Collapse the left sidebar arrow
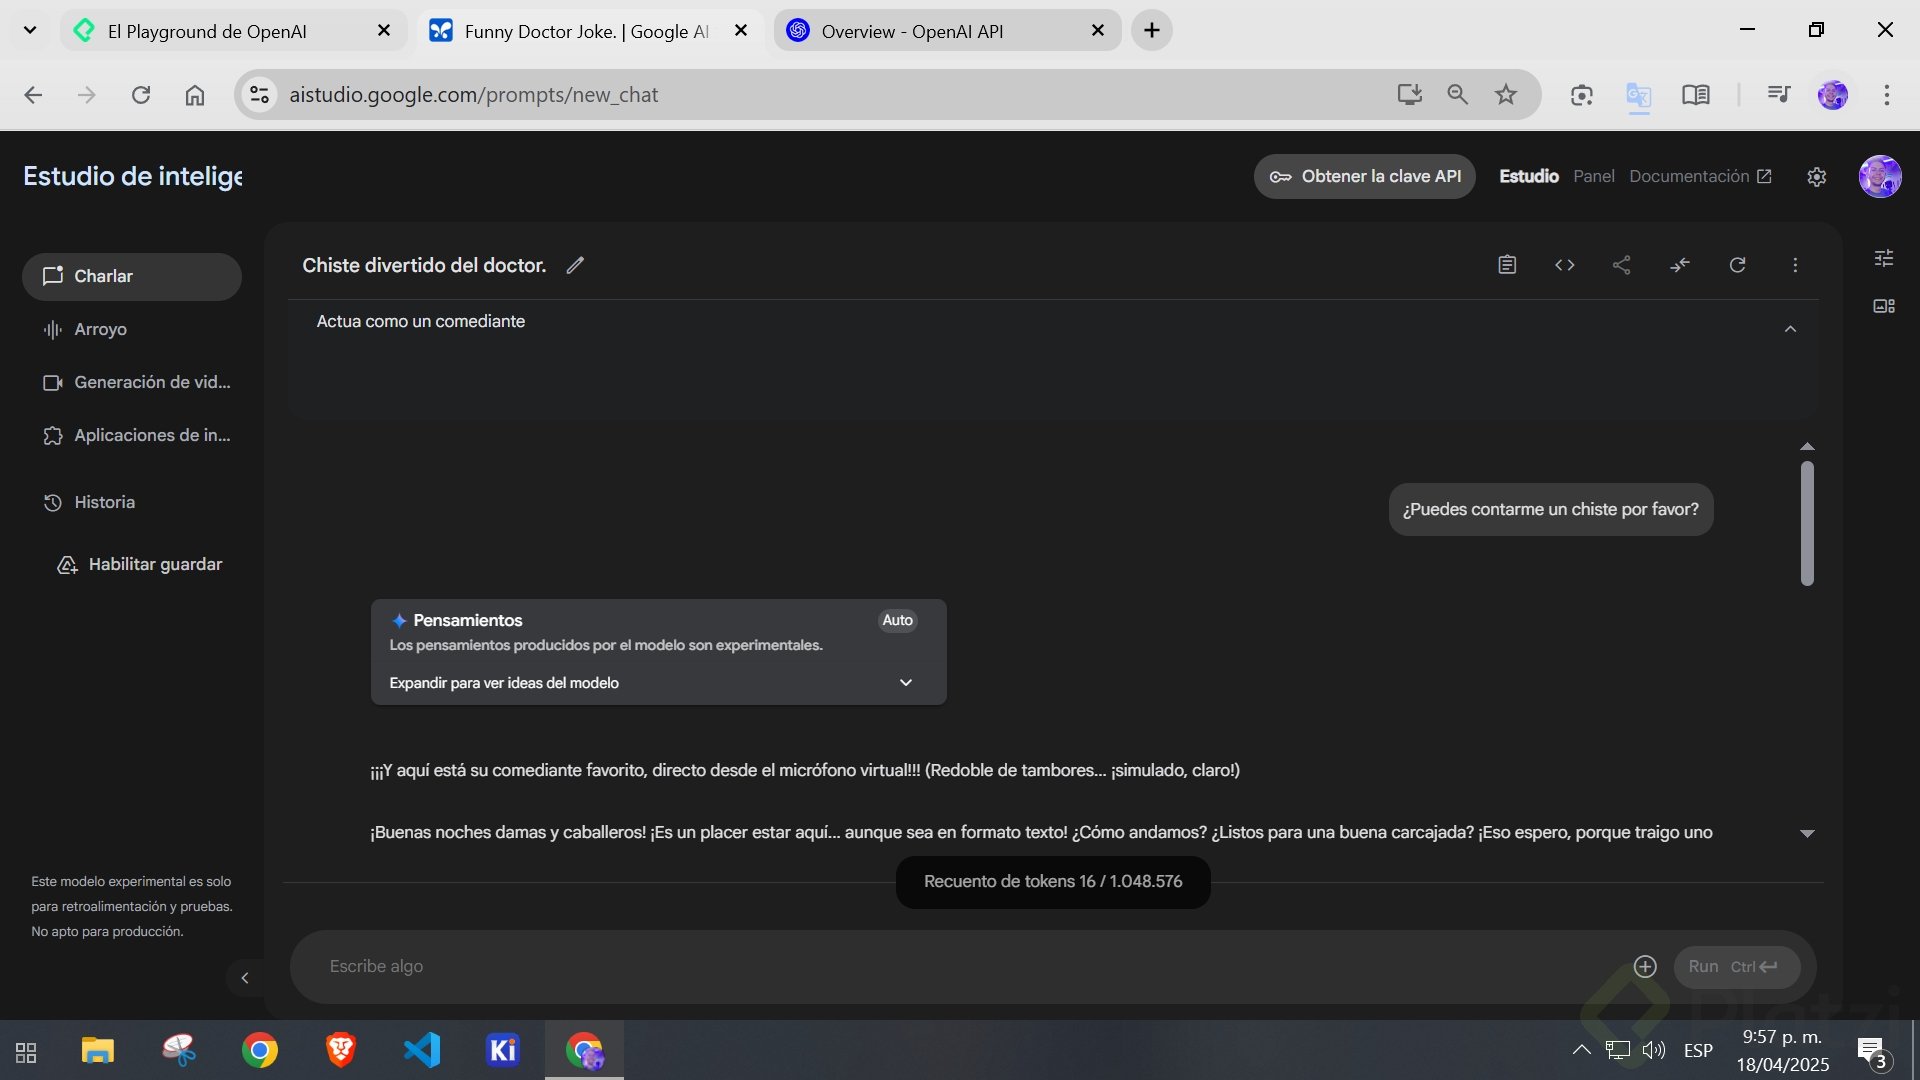Image resolution: width=1920 pixels, height=1080 pixels. [245, 978]
